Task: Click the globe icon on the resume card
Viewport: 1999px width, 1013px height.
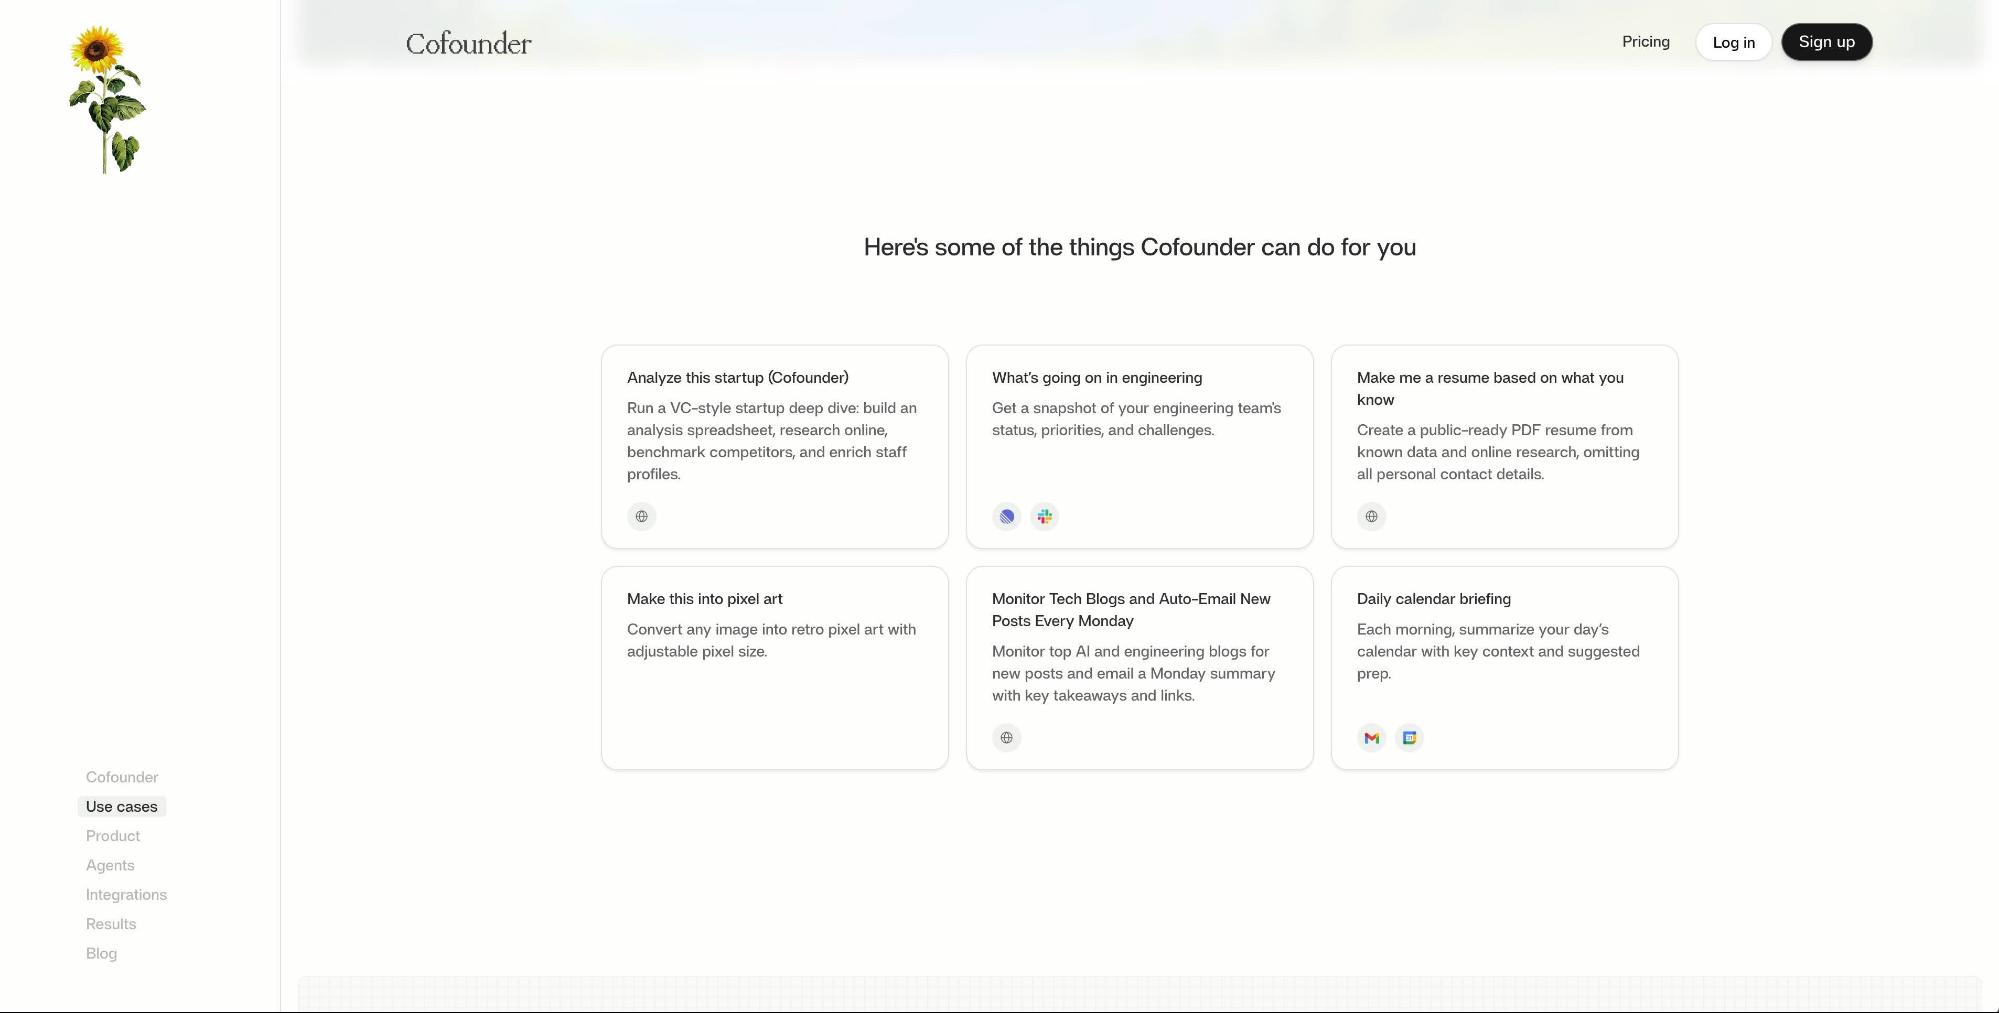Action: 1371,516
